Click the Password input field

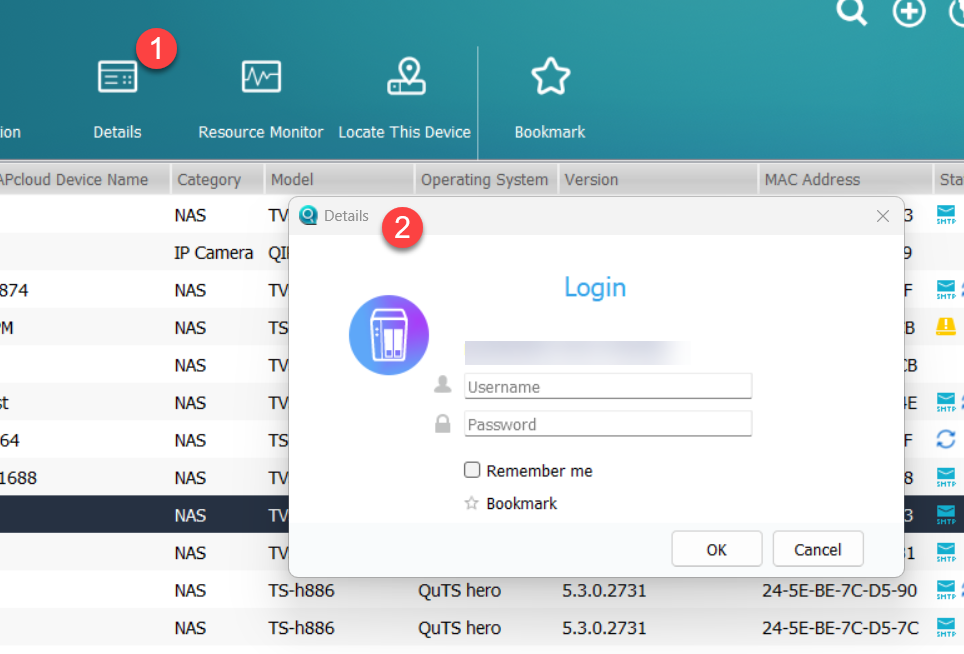pyautogui.click(x=608, y=424)
